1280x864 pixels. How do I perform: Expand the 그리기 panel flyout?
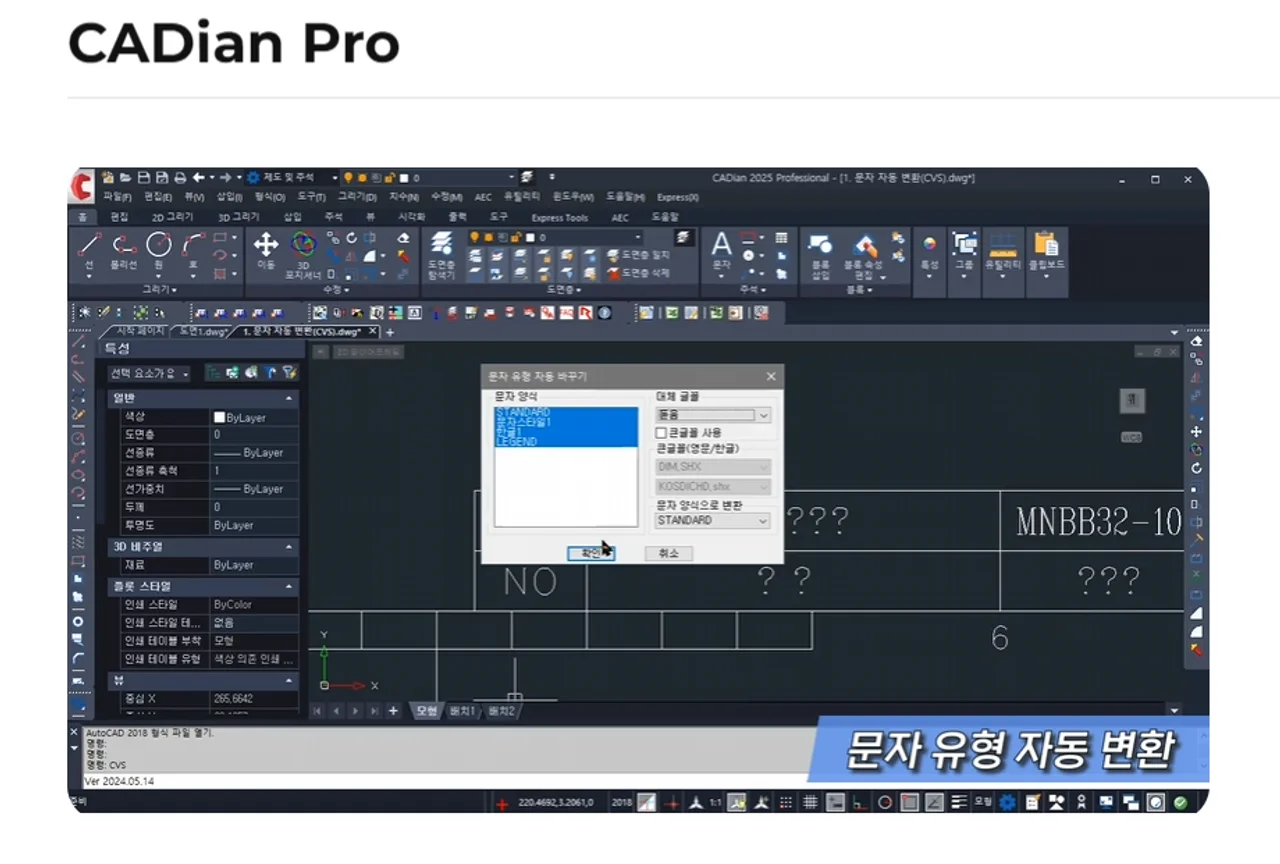point(159,290)
